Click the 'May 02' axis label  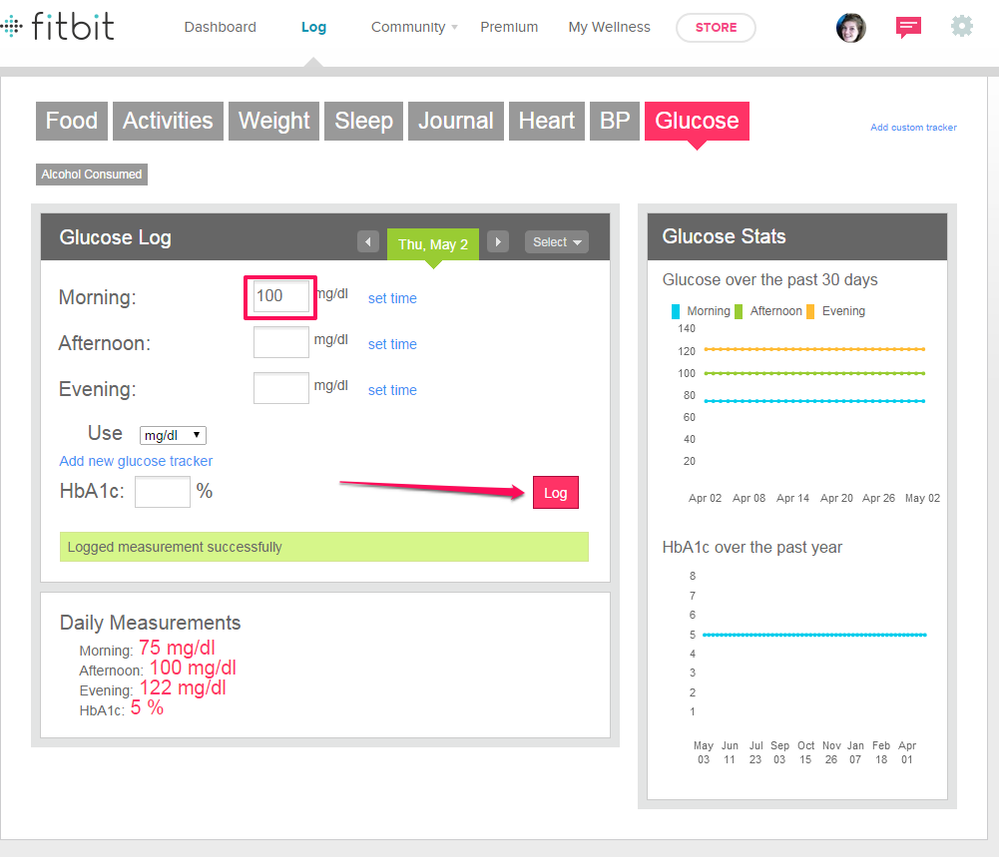click(x=923, y=498)
